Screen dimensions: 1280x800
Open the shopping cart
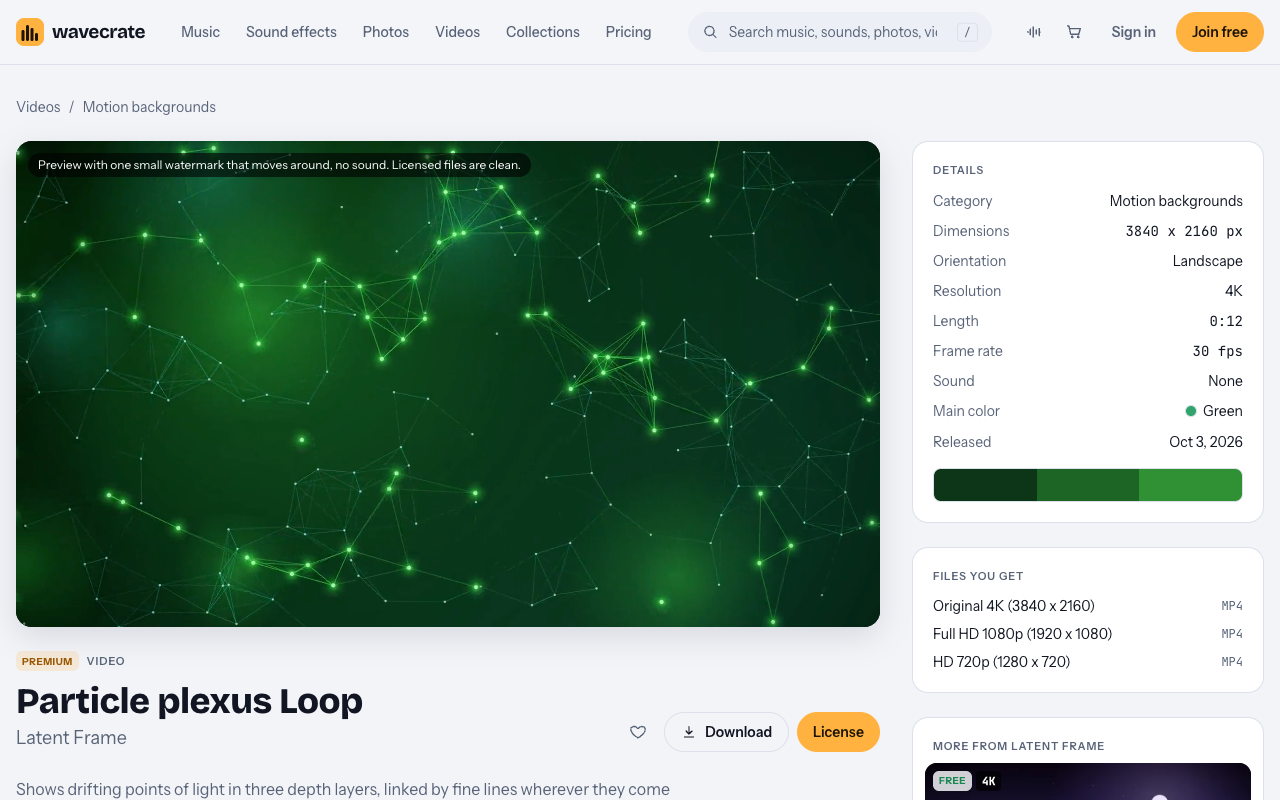(1074, 32)
